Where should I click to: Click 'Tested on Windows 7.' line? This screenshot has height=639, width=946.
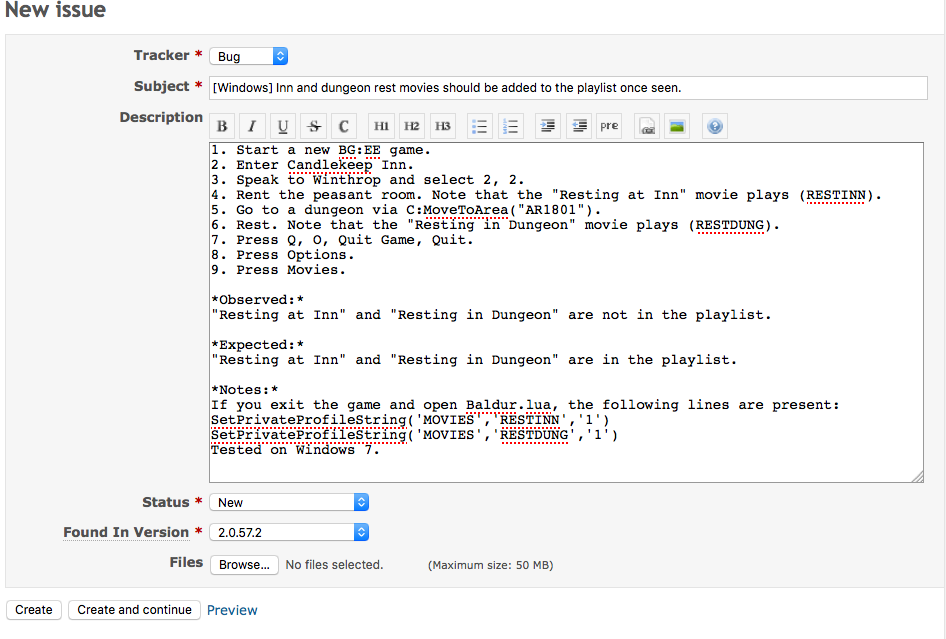pyautogui.click(x=295, y=450)
